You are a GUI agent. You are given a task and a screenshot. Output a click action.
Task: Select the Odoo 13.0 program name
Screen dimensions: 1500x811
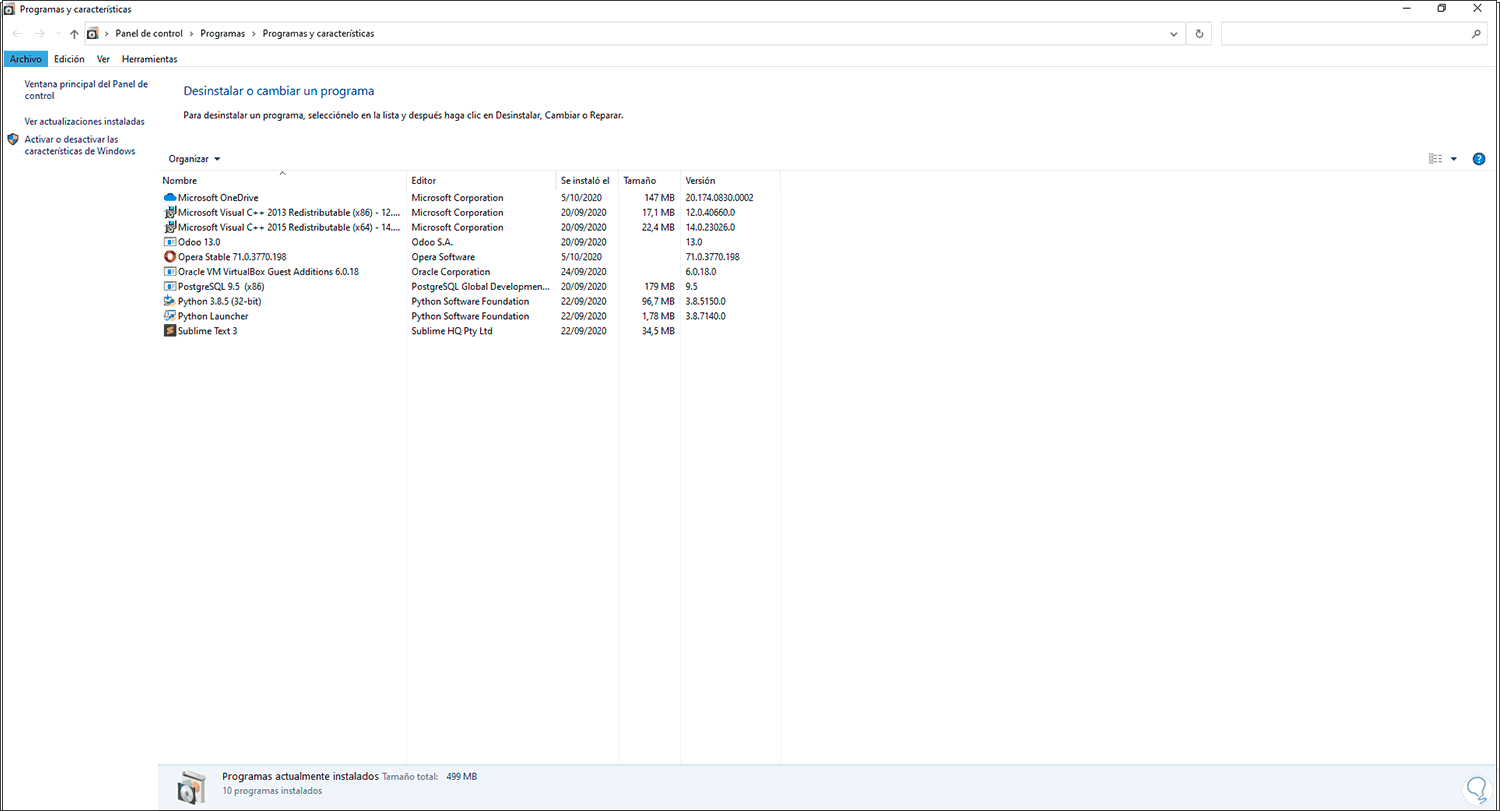(x=199, y=242)
